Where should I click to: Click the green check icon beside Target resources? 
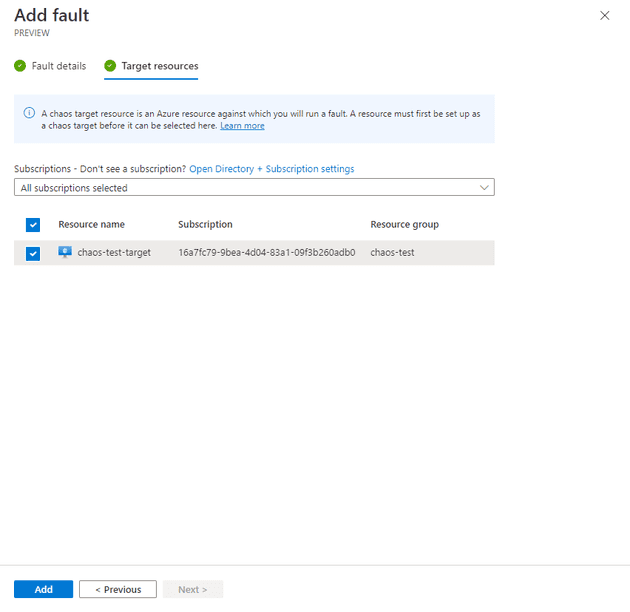point(110,65)
